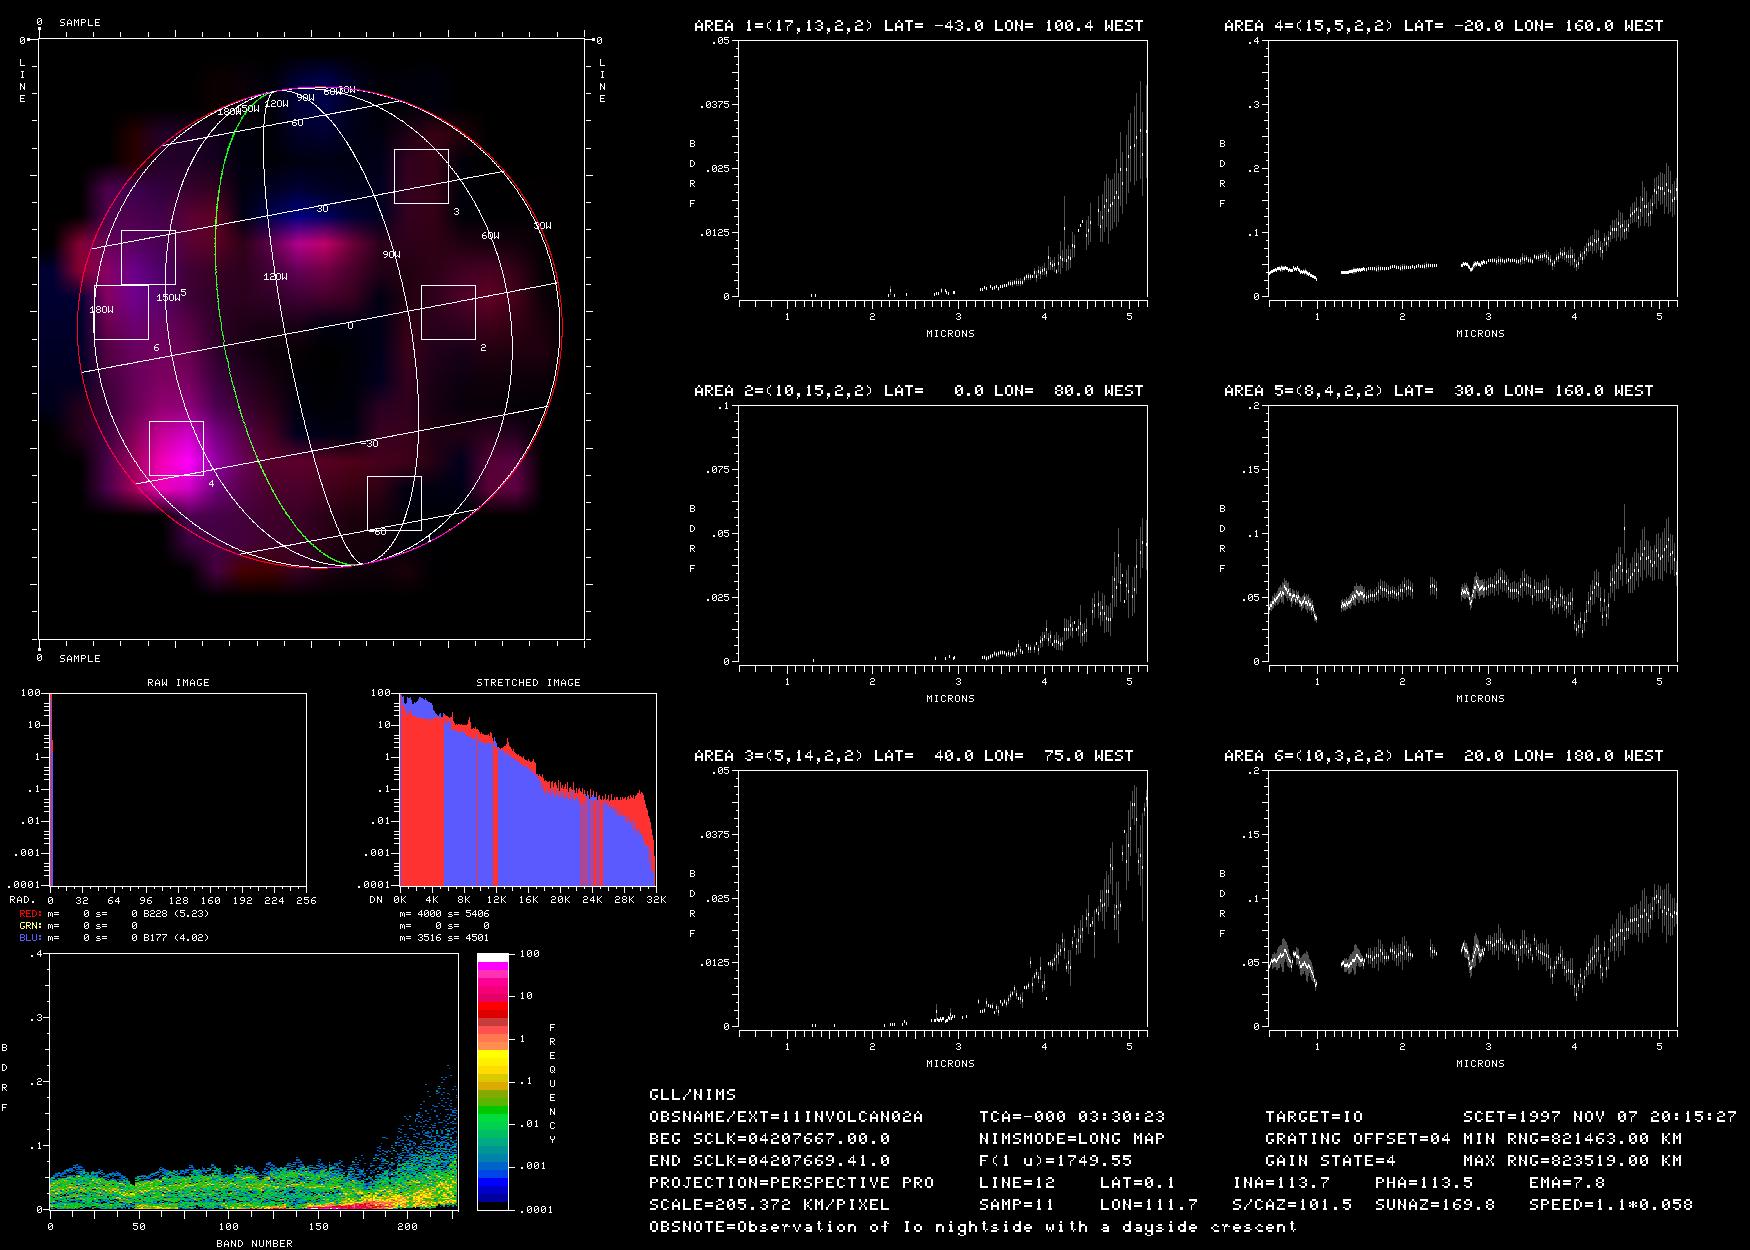The width and height of the screenshot is (1750, 1250).
Task: Click the Area 6 spectrum plot
Action: (x=1473, y=899)
